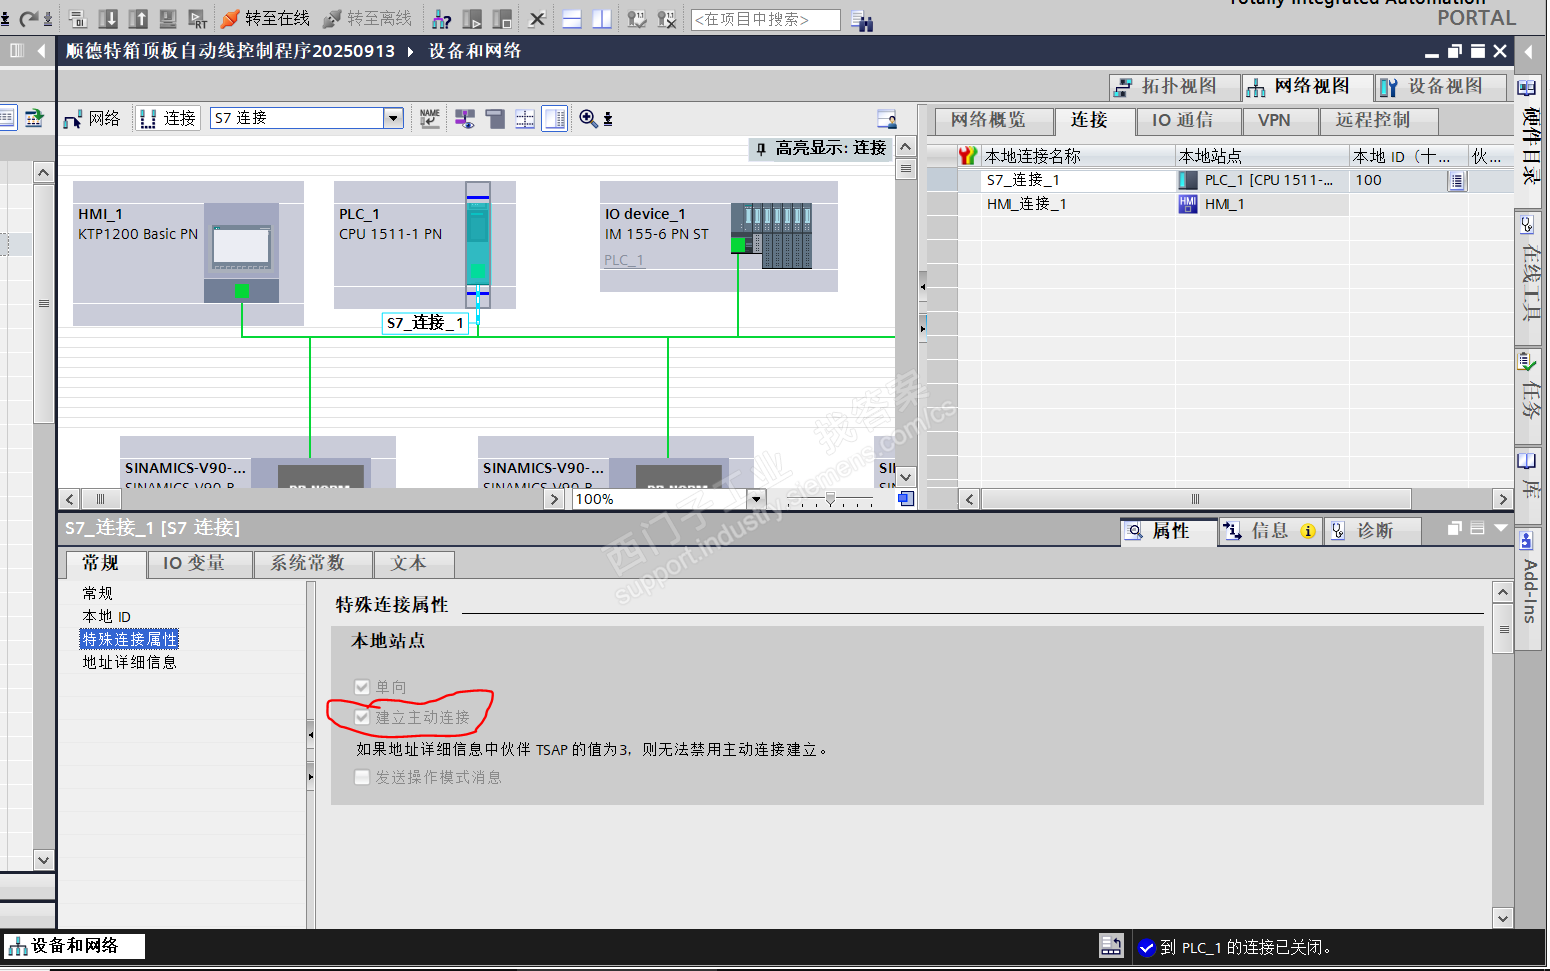This screenshot has width=1550, height=971.
Task: Click the show address labels NAME icon
Action: [430, 119]
